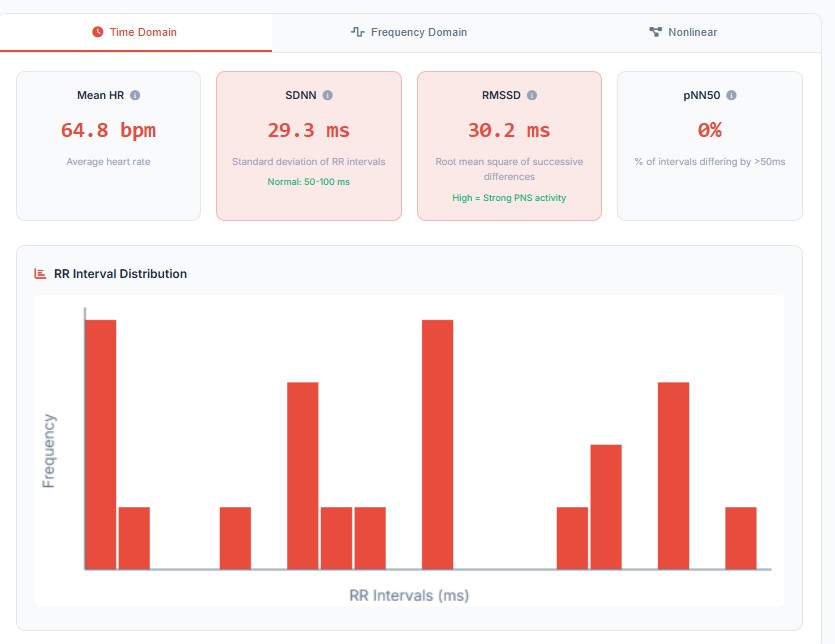
Task: Click the "RR Intervals (ms)" axis label
Action: pos(409,595)
